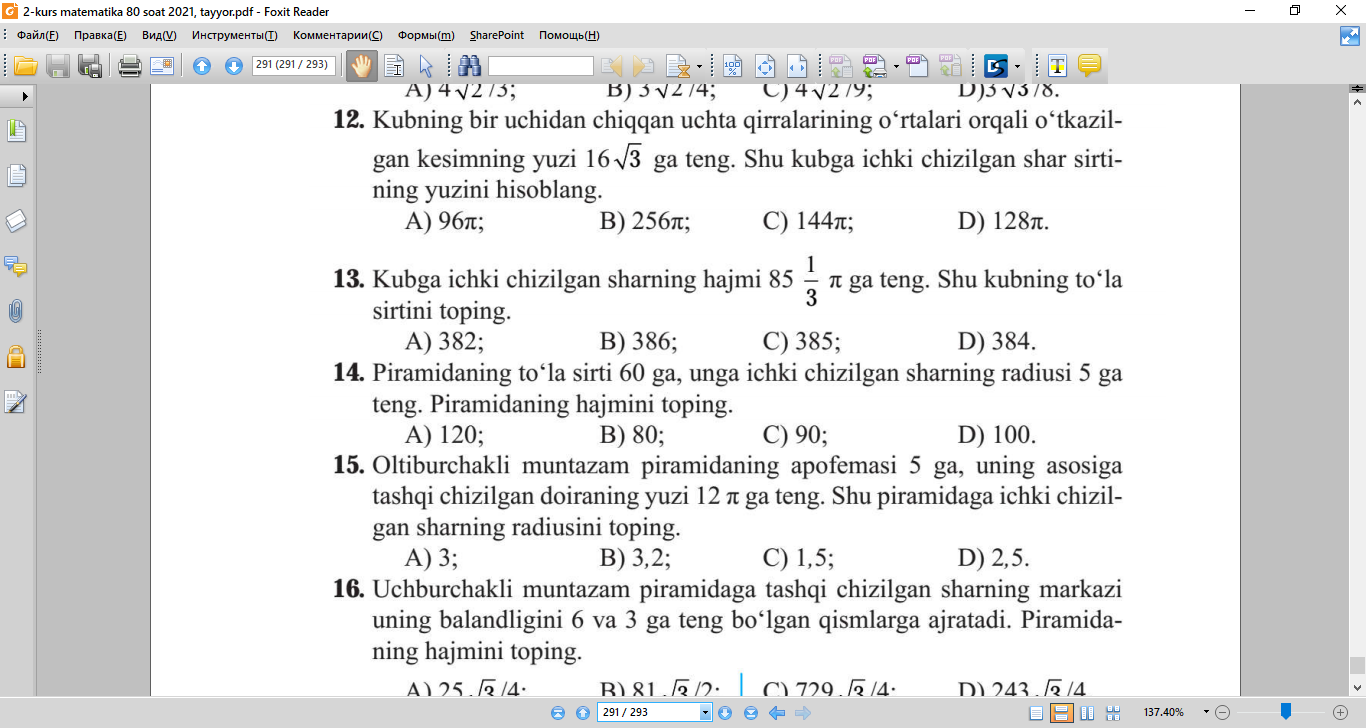Switch to Single Page view mode
The image size is (1366, 728).
click(1035, 713)
